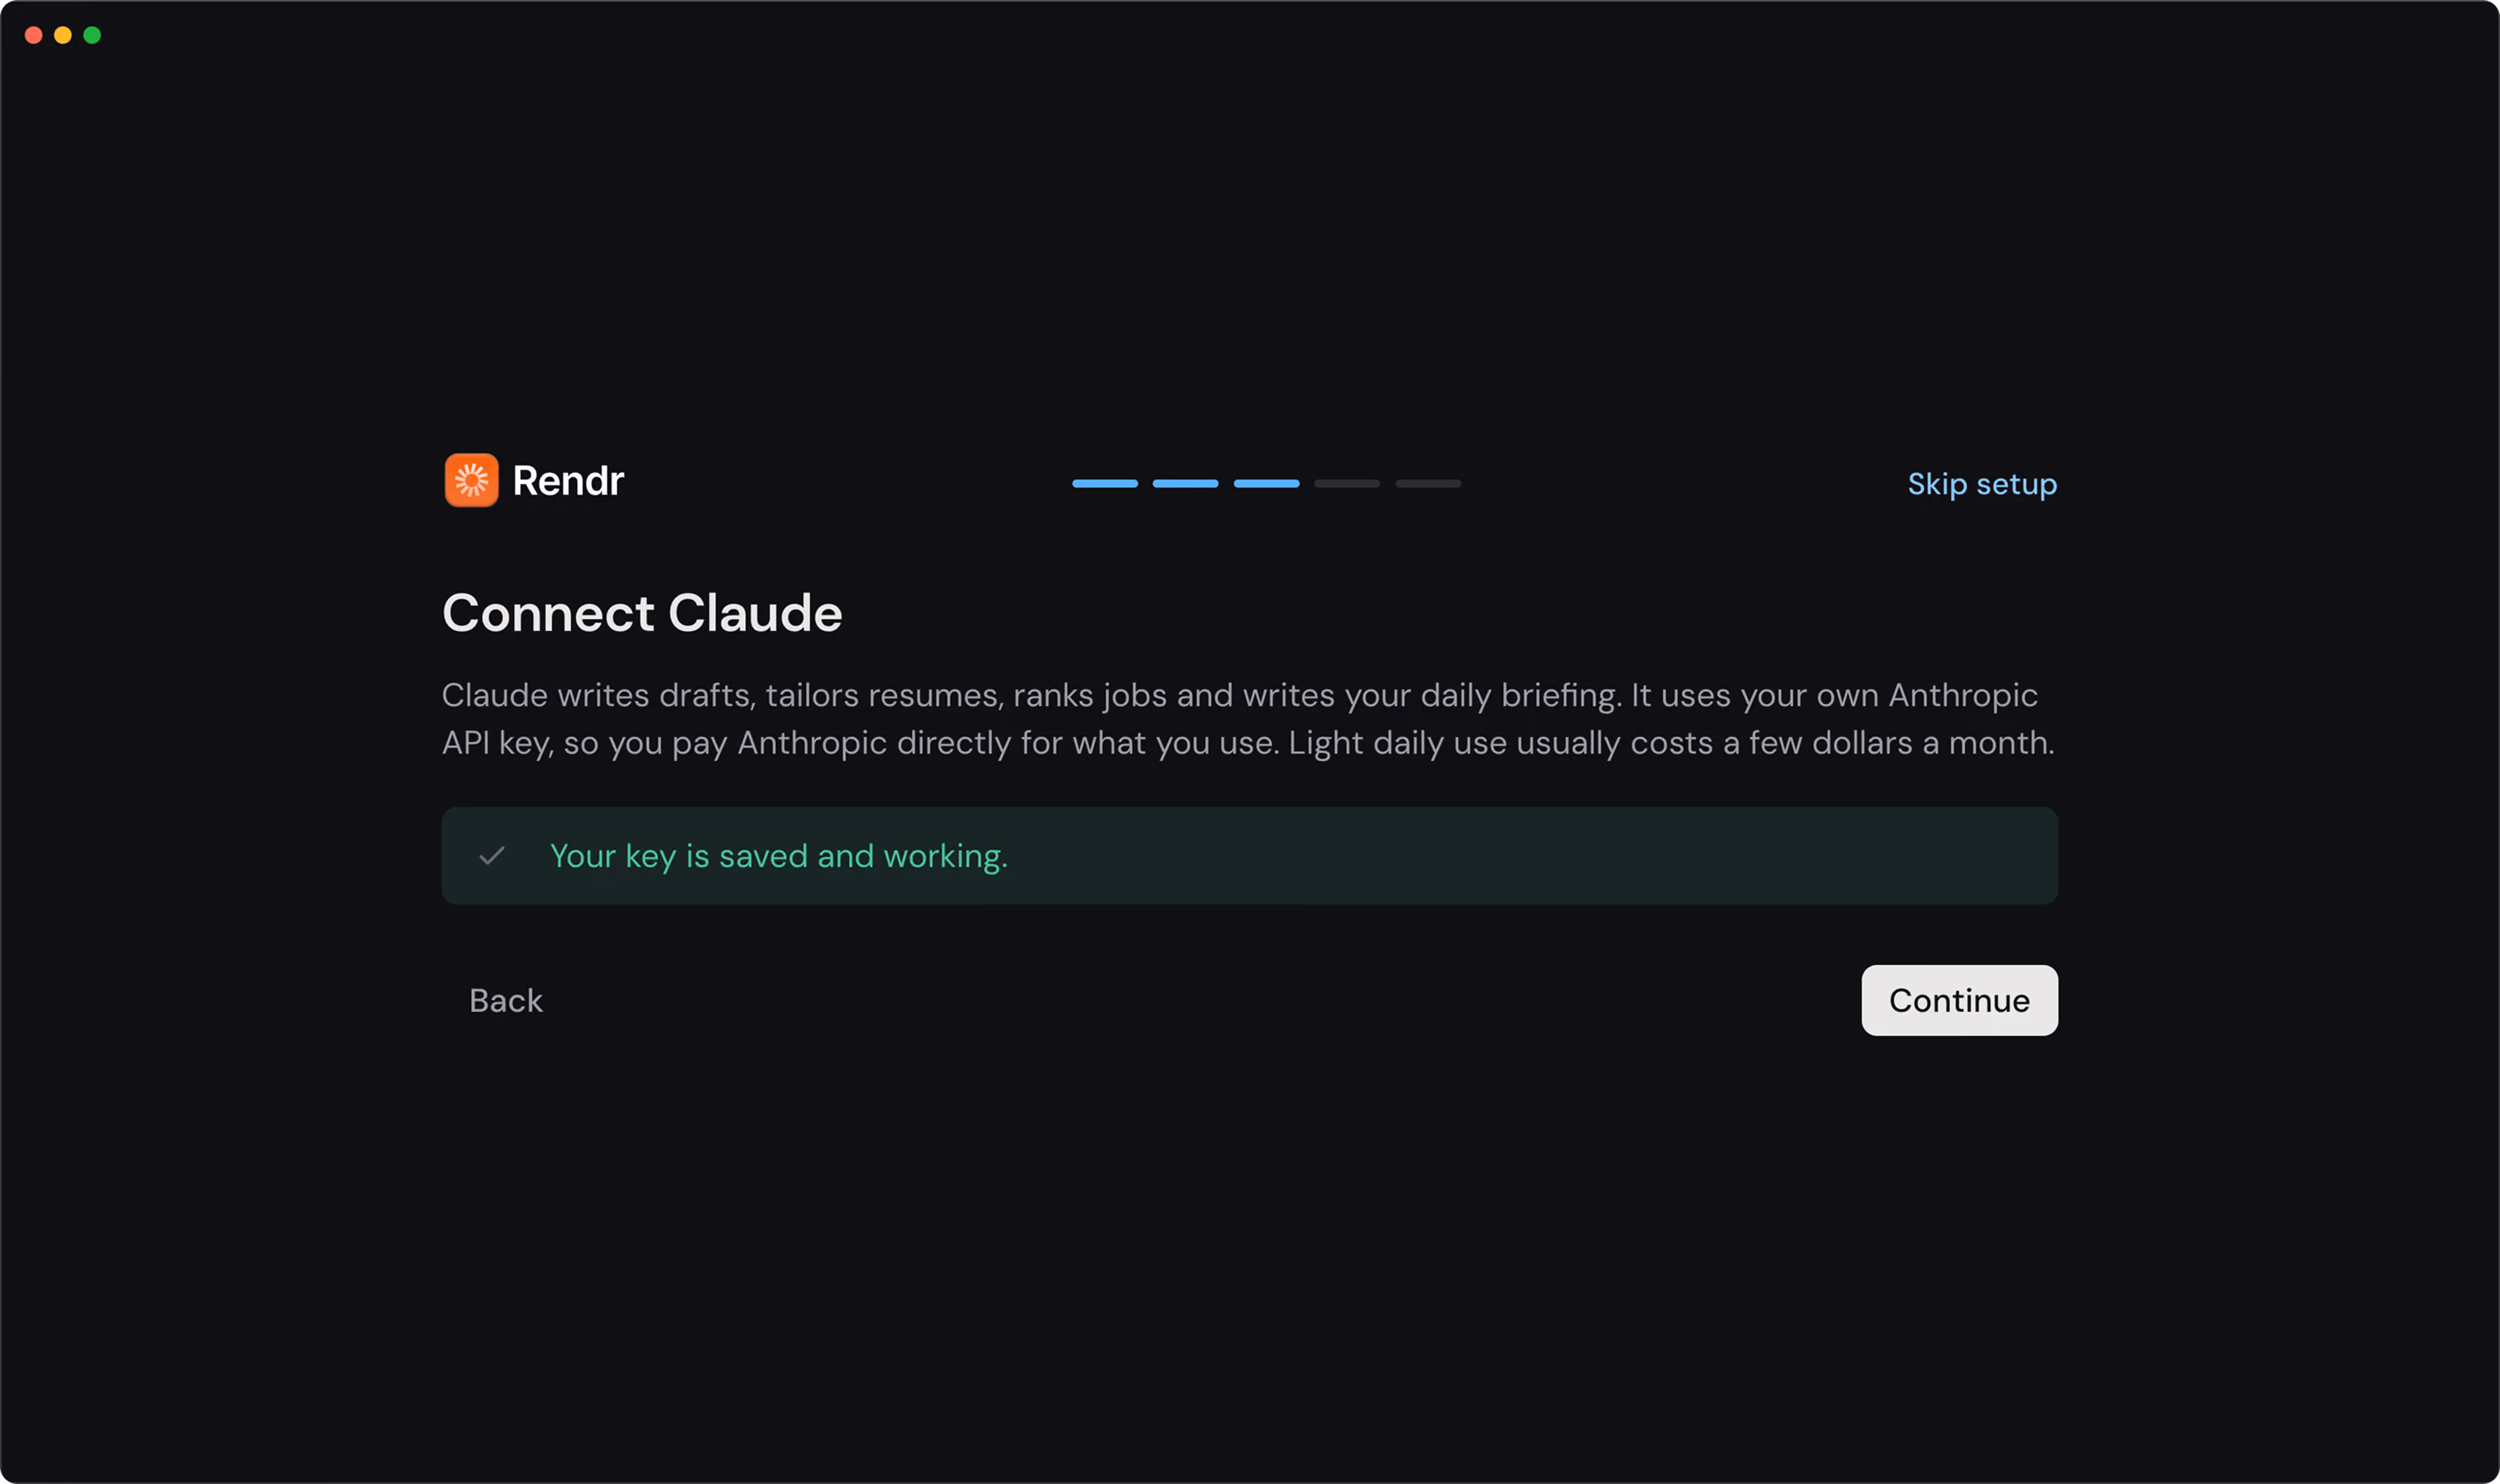Click the 'Your key is saved and working.' message

(779, 856)
